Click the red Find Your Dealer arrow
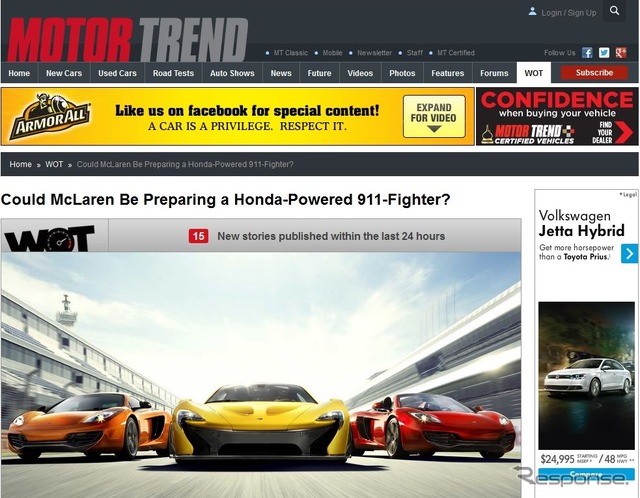 coord(624,133)
